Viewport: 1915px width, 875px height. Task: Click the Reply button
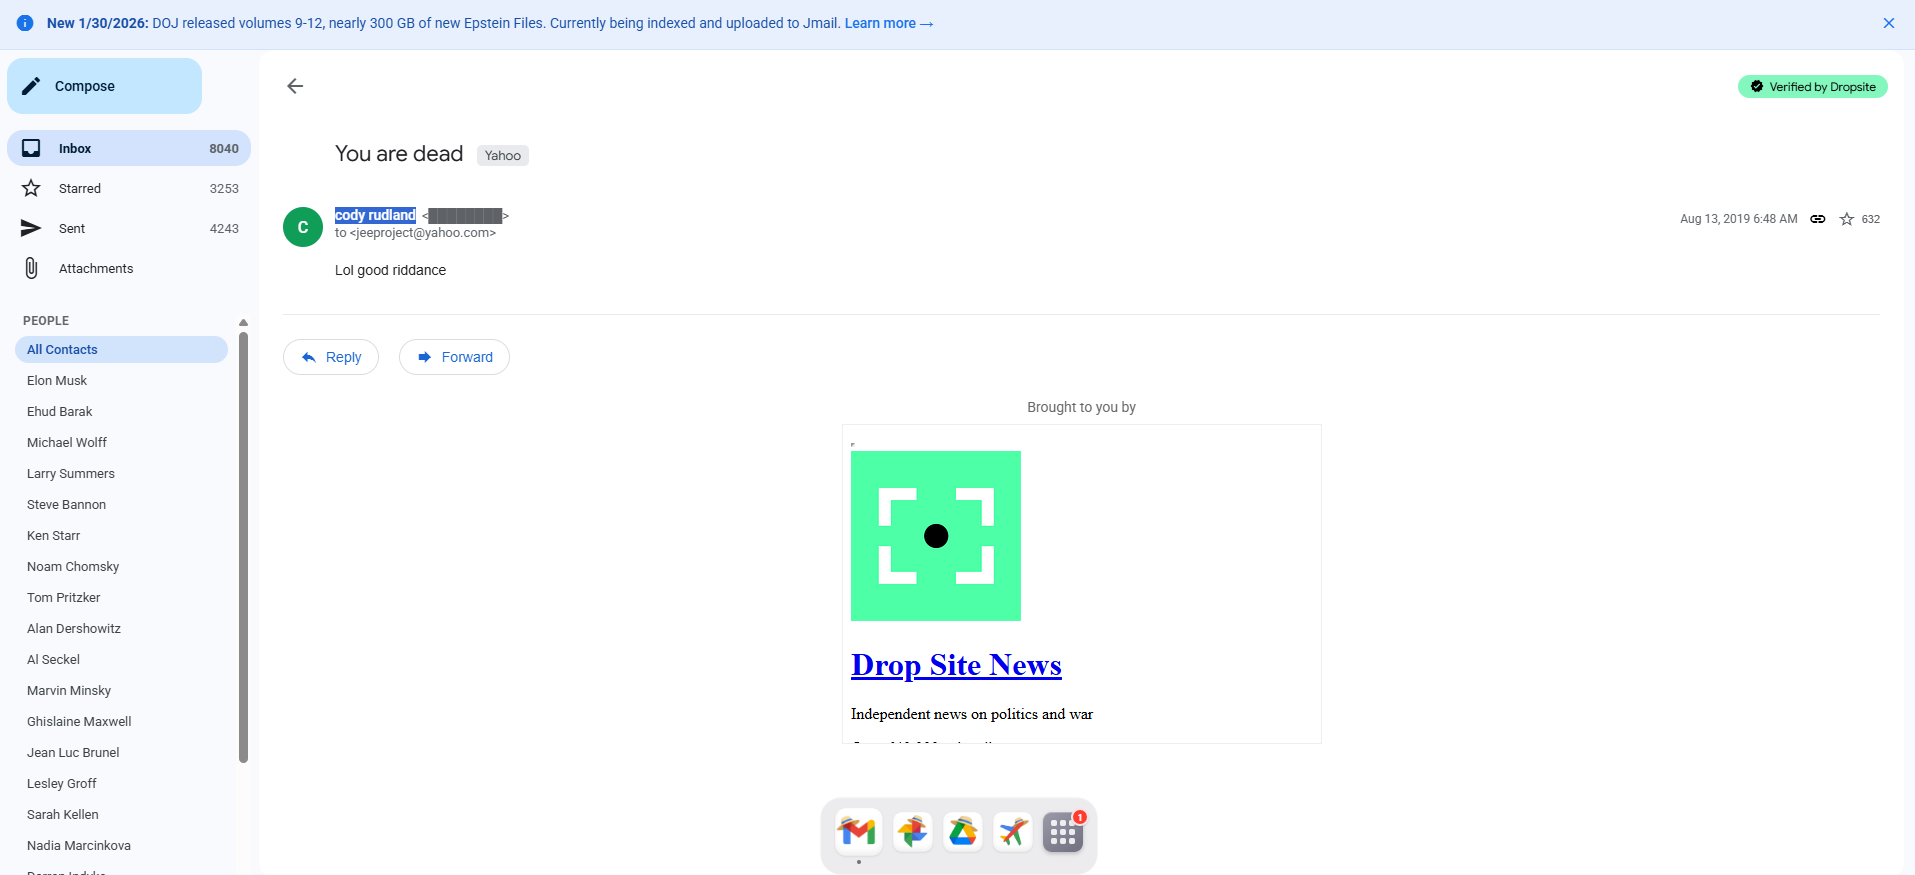331,357
